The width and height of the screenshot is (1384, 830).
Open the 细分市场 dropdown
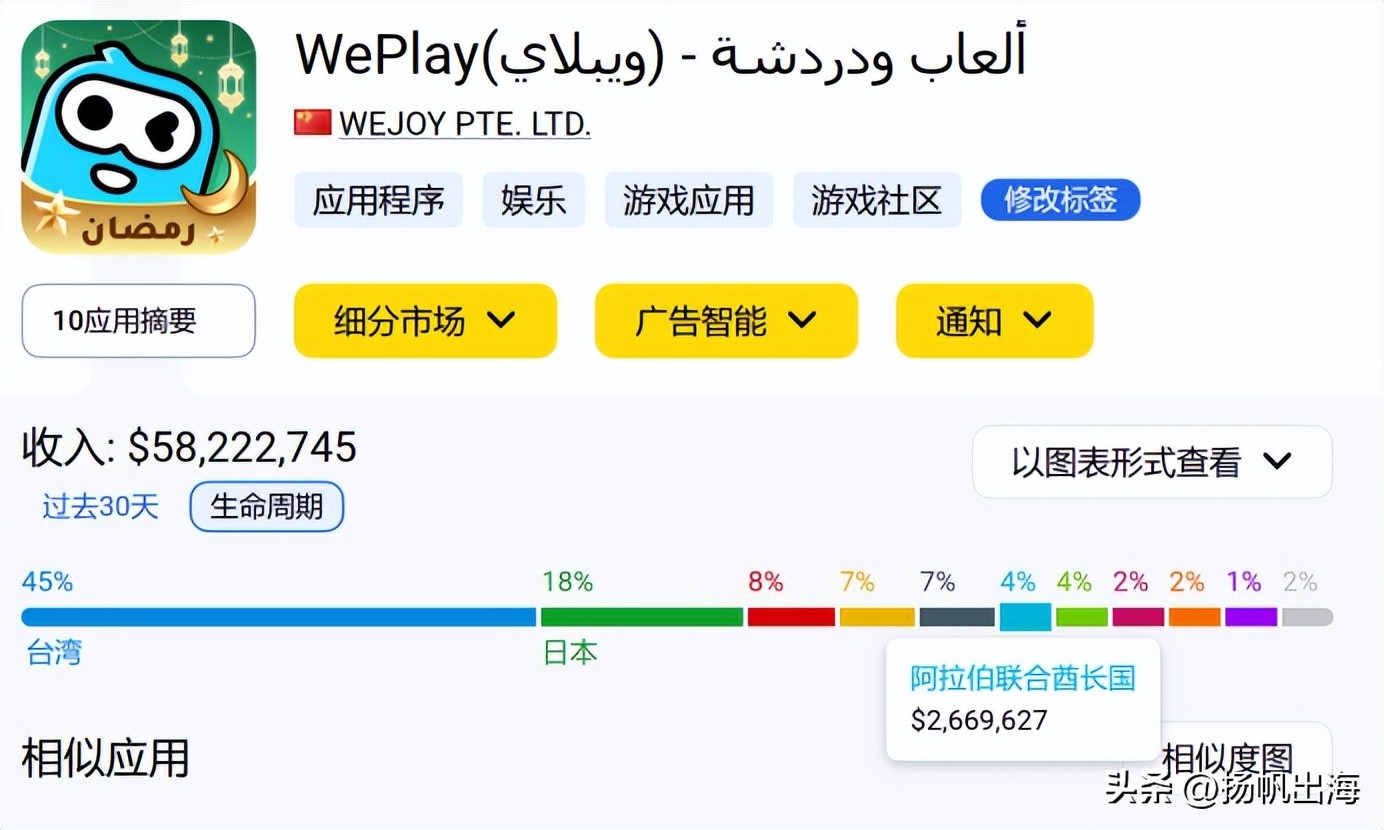pyautogui.click(x=424, y=321)
